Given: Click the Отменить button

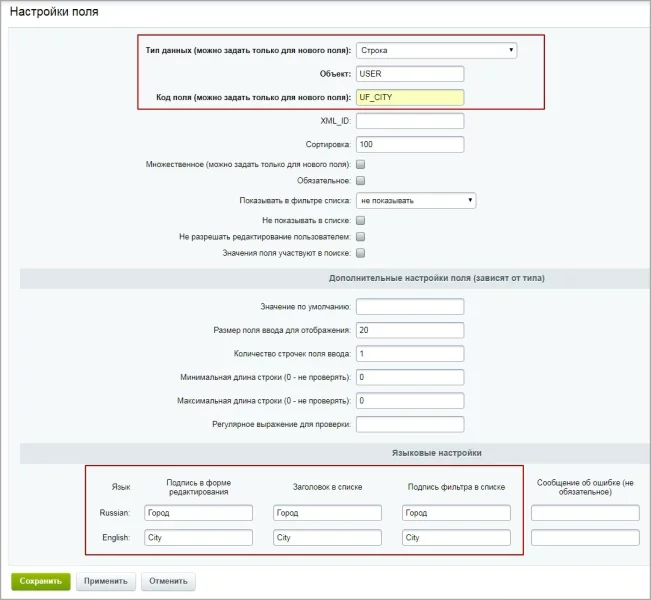Looking at the screenshot, I should click(x=168, y=581).
